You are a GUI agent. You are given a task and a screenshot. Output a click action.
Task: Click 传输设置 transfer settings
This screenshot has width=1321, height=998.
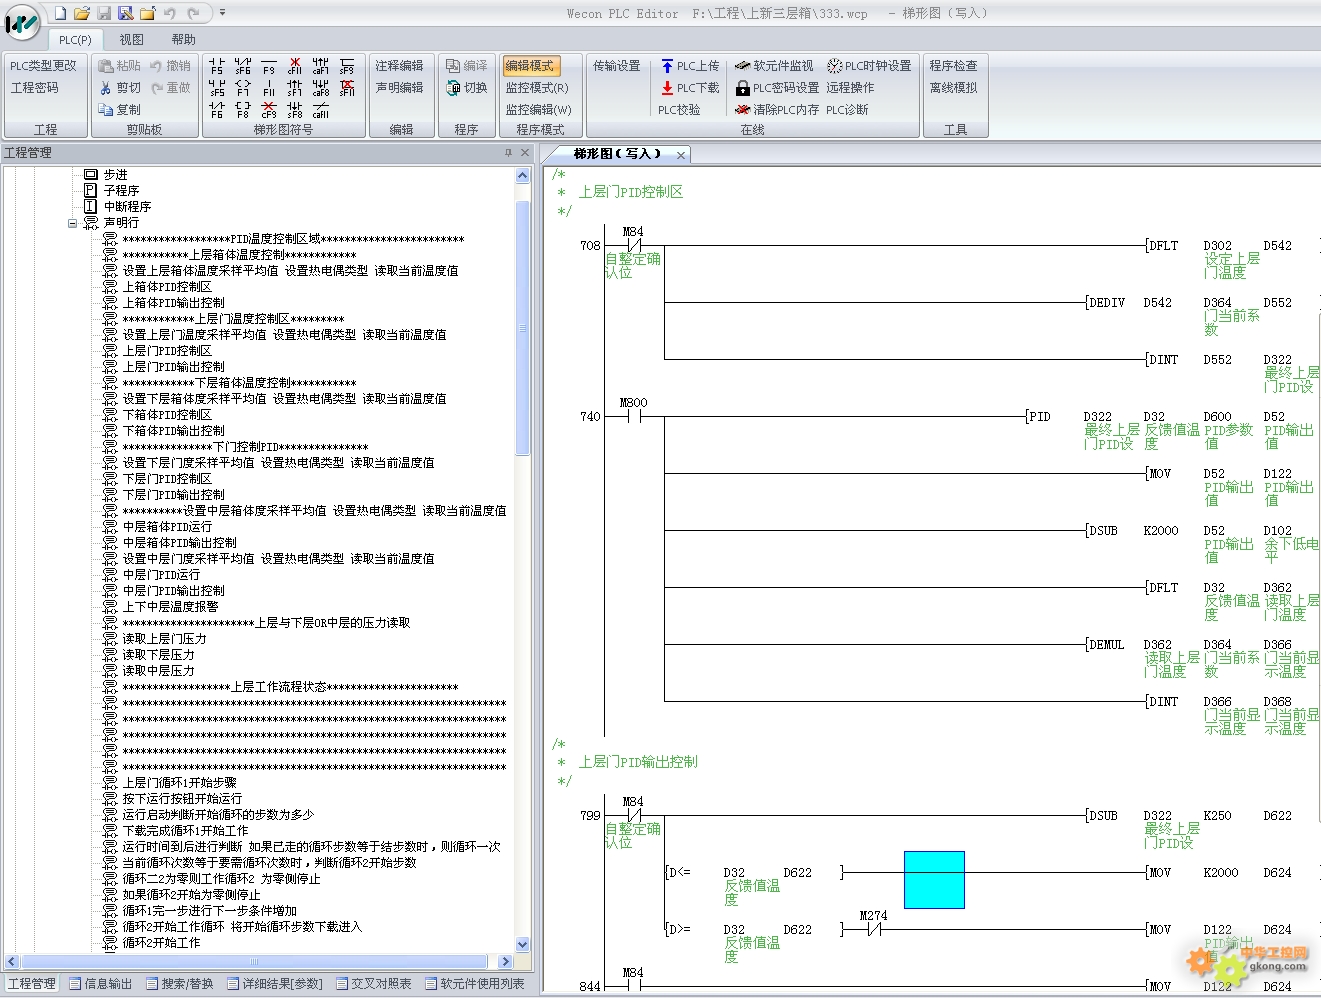pyautogui.click(x=617, y=66)
